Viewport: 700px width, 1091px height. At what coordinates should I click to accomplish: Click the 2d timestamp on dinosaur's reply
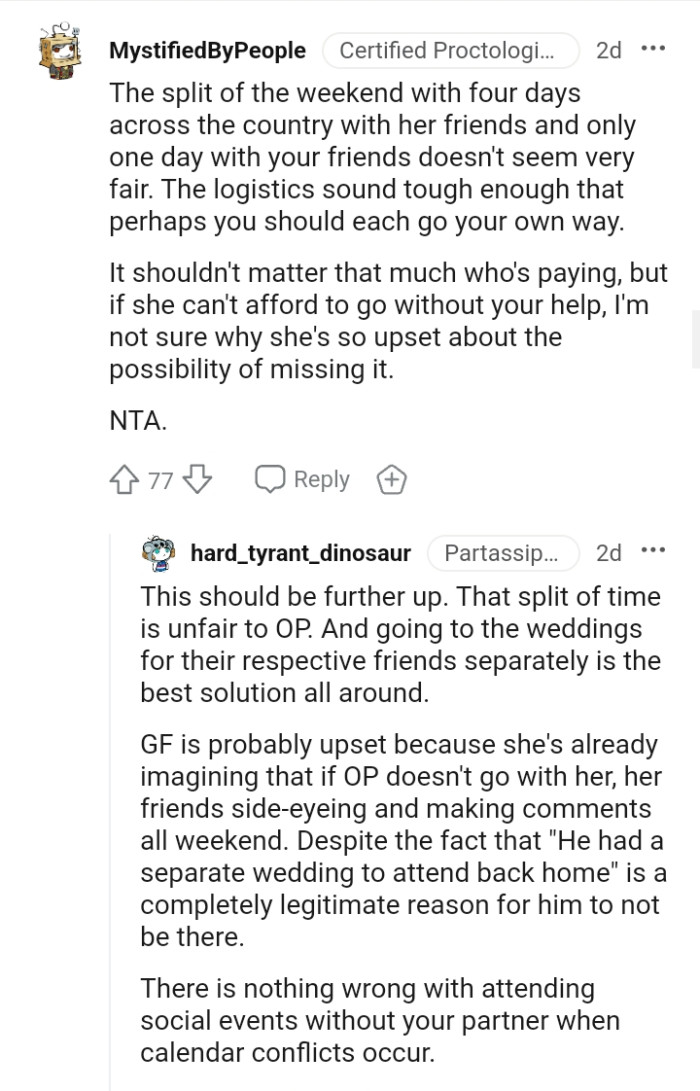(x=608, y=552)
